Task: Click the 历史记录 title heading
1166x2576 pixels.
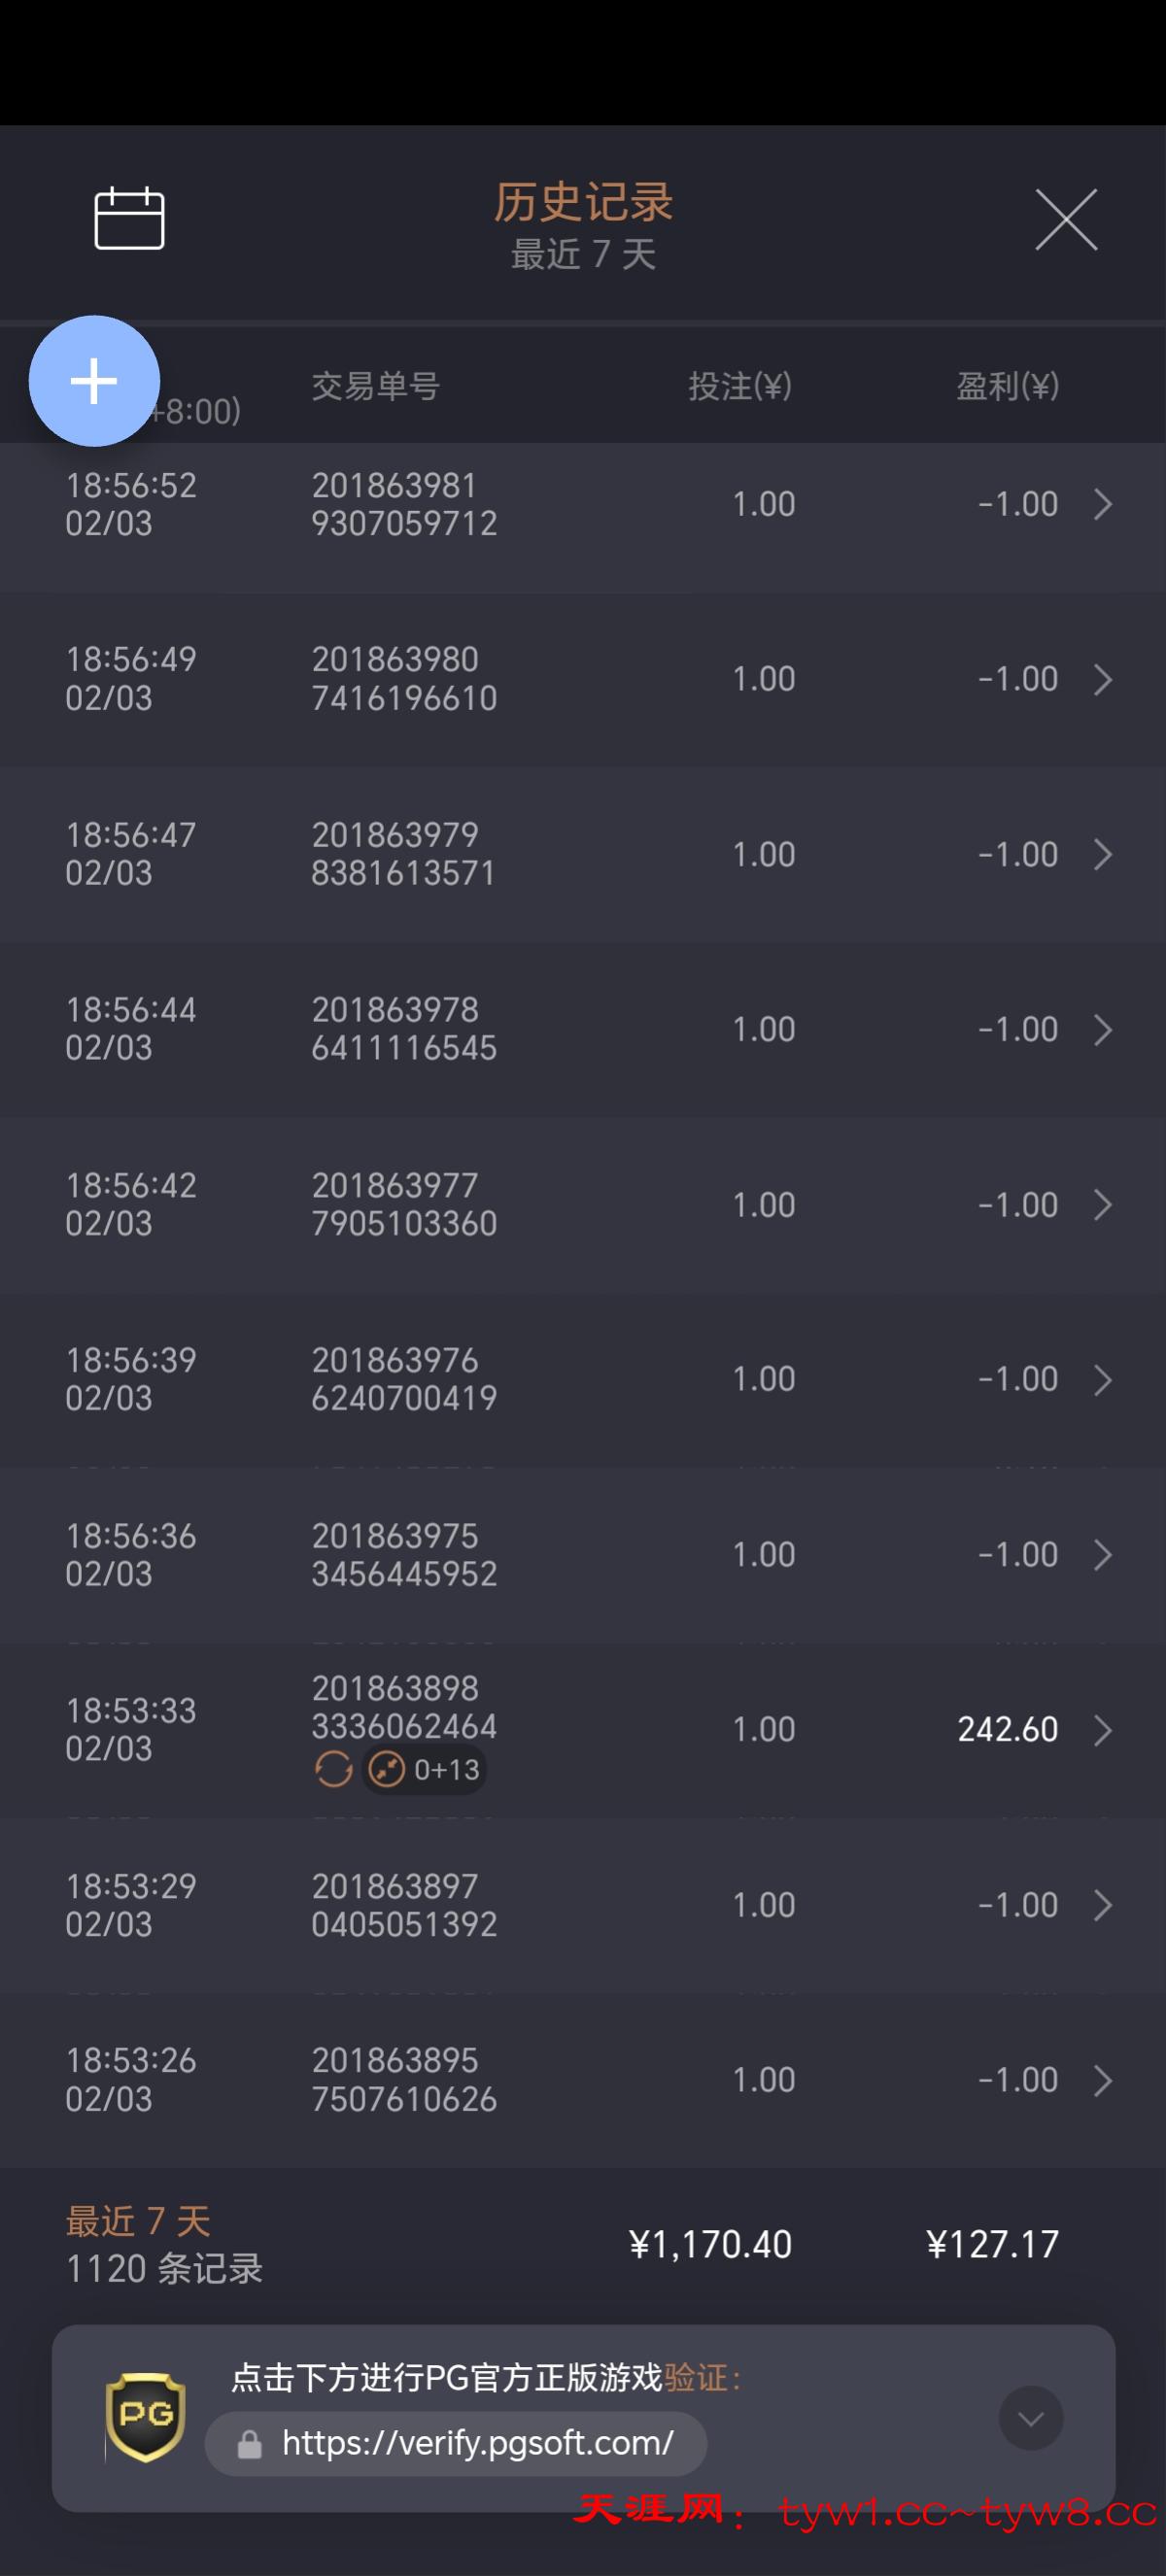Action: tap(583, 203)
